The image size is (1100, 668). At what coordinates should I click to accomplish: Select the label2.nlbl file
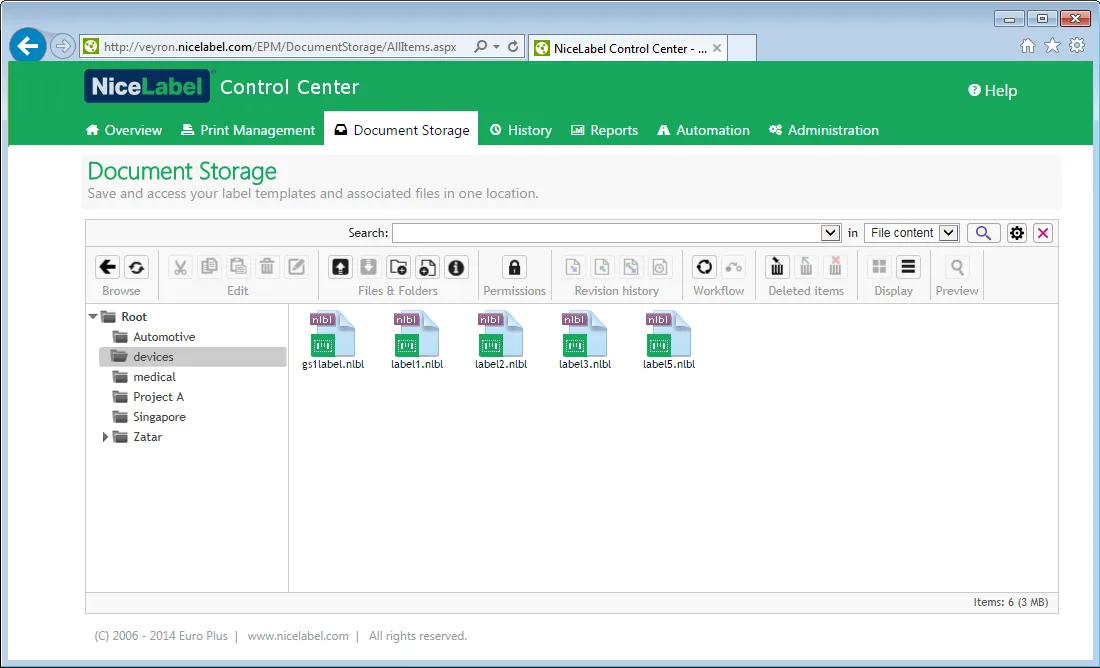501,340
